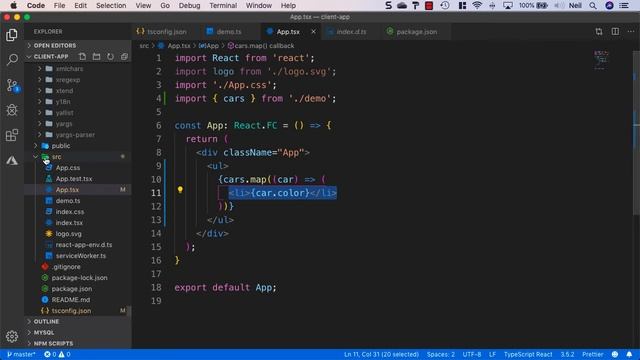Viewport: 640px width, 360px height.
Task: Create a new file in CLIENT-APP
Action: click(82, 56)
